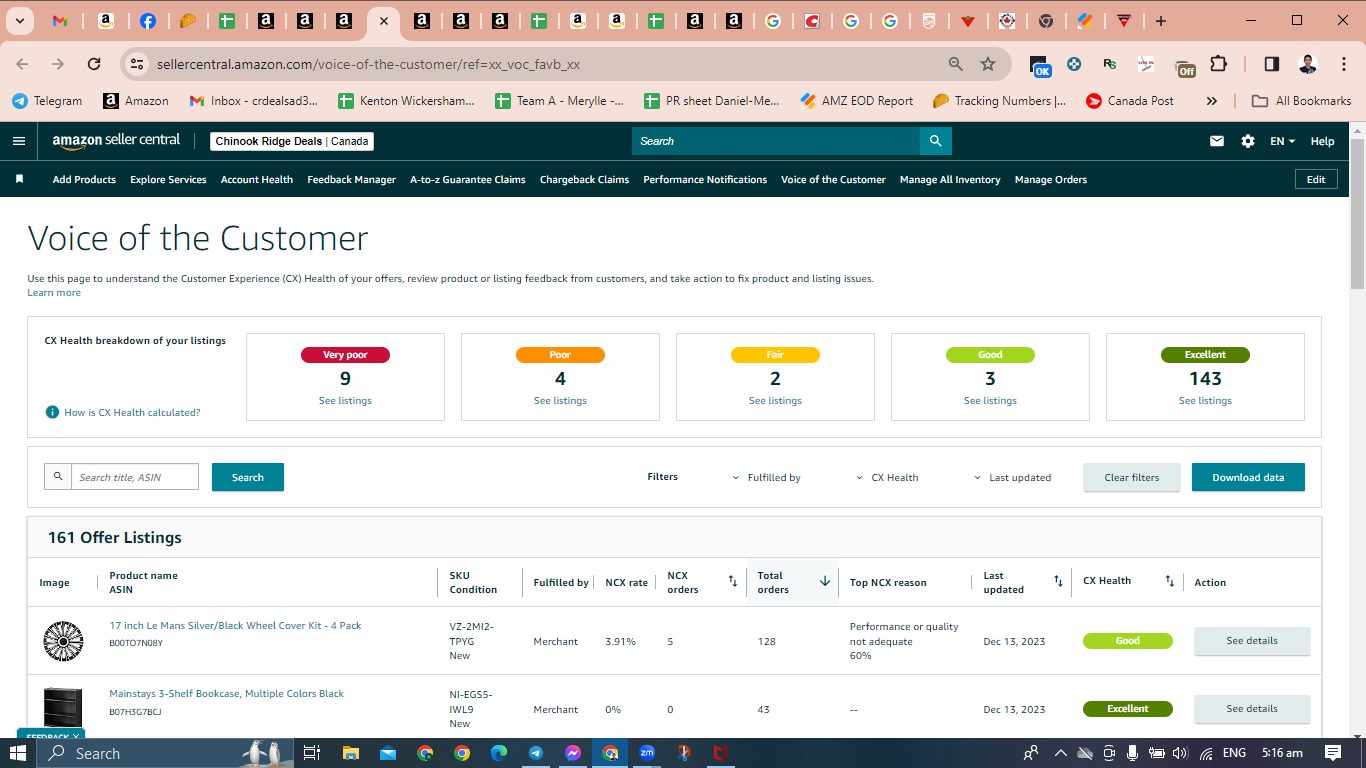Click the Learn more link
The image size is (1366, 768).
tap(54, 293)
